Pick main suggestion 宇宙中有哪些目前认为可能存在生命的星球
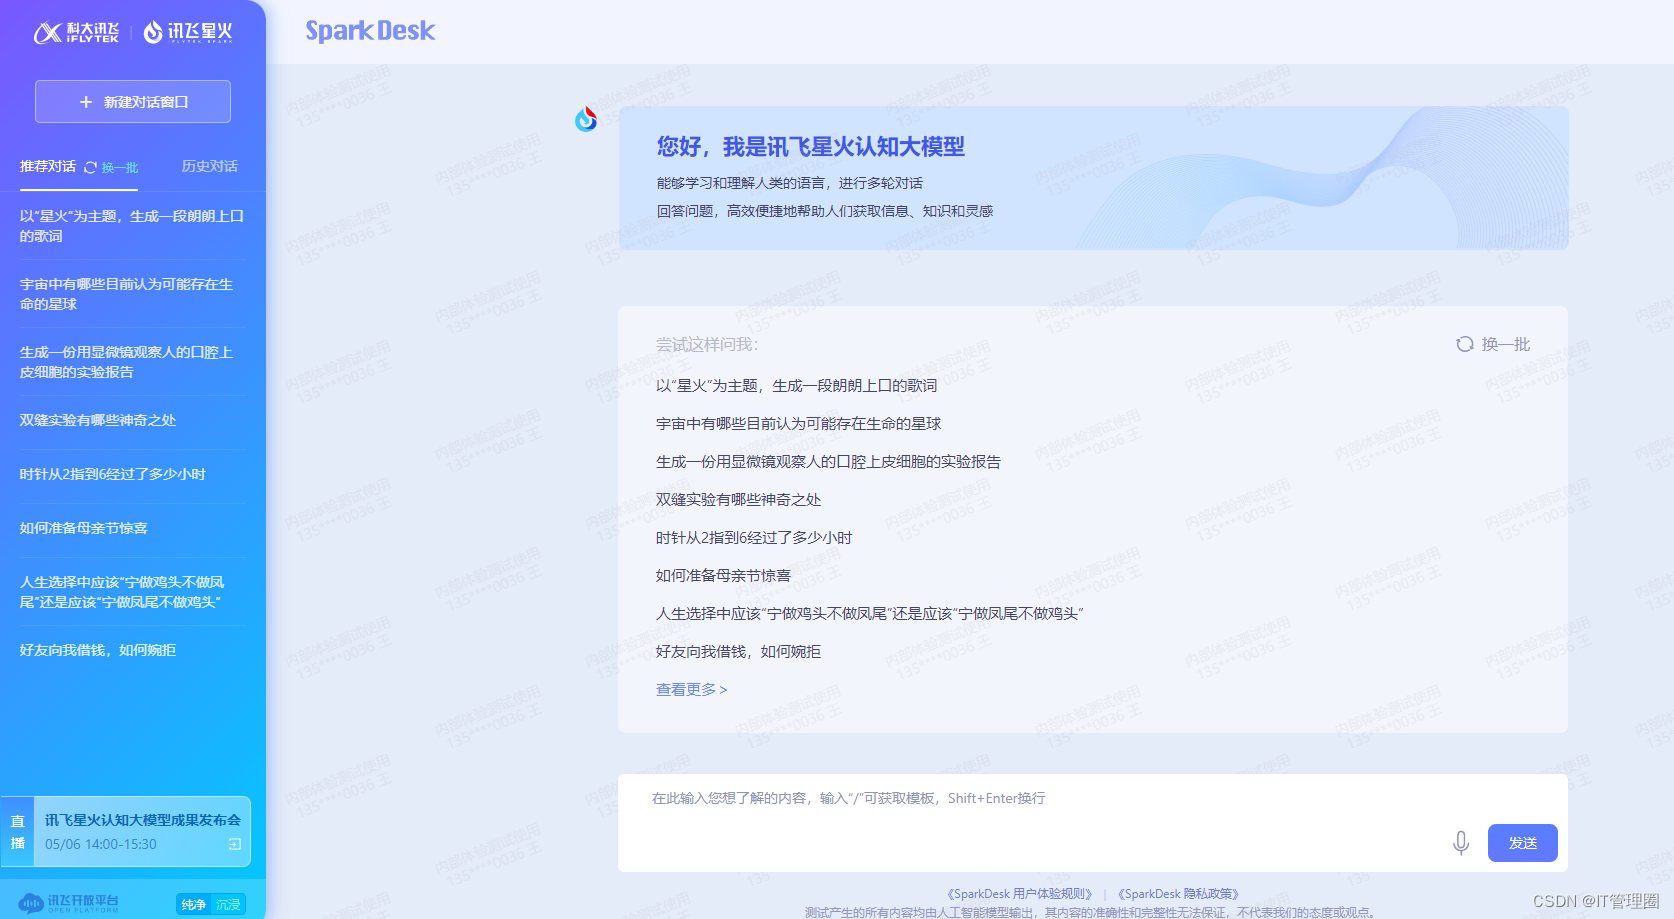1674x919 pixels. pyautogui.click(x=798, y=424)
